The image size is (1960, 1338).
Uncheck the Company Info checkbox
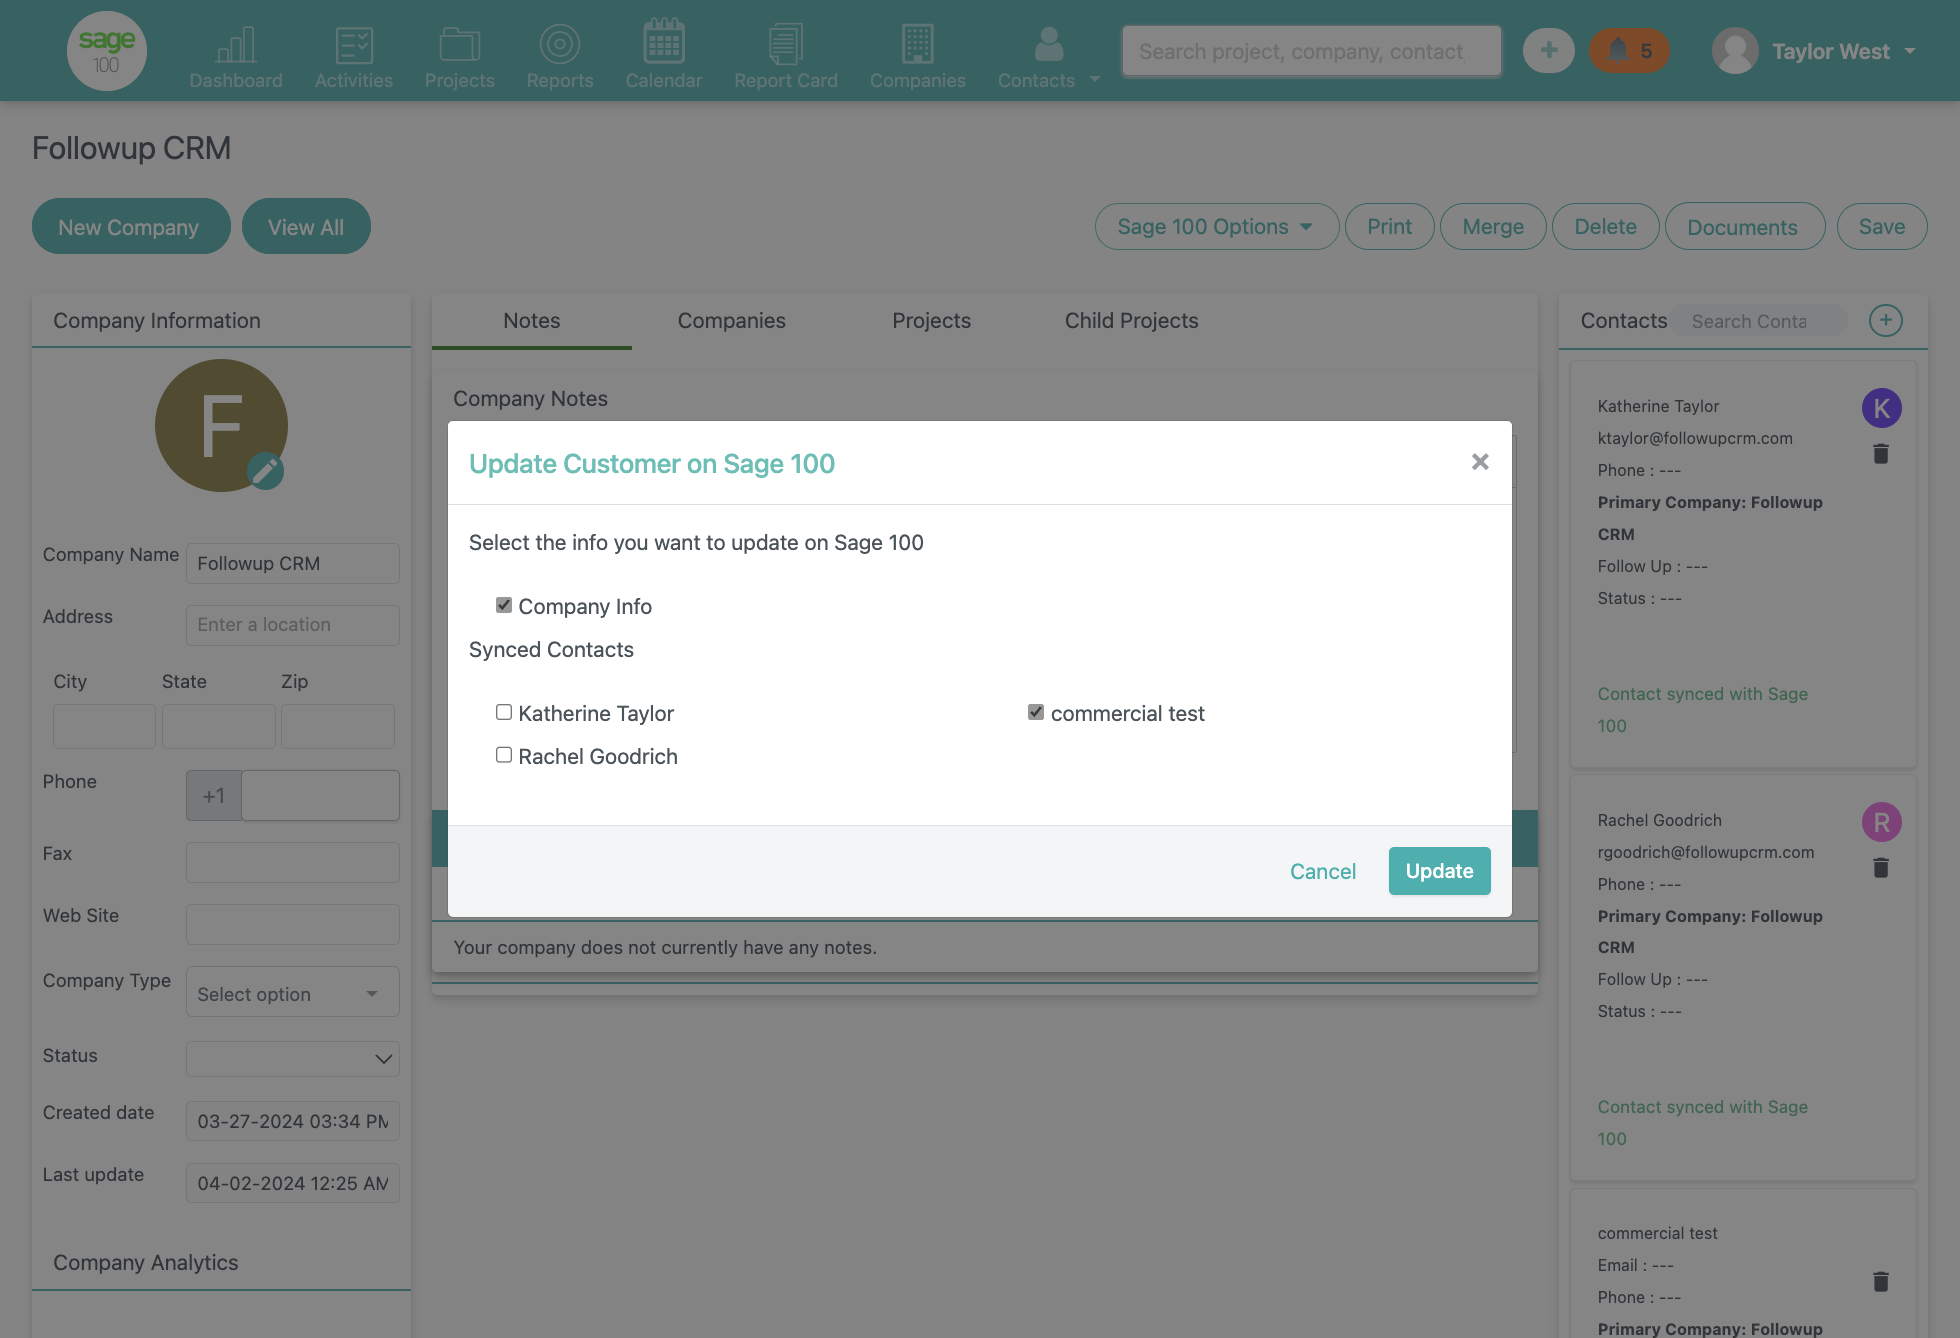click(504, 605)
